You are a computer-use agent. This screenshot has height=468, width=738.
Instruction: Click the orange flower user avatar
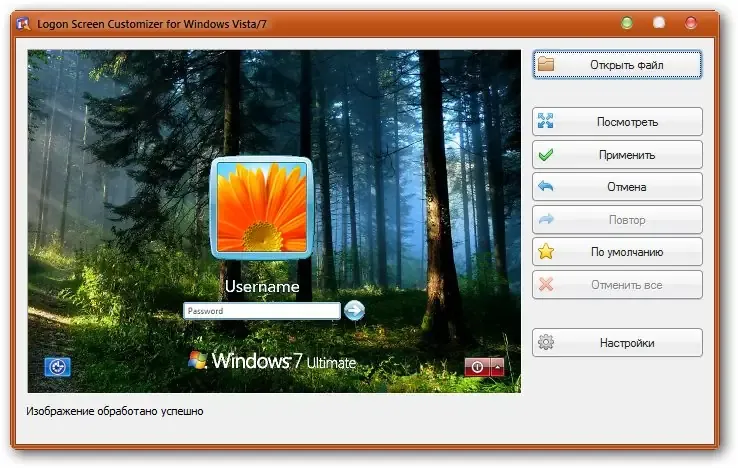coord(262,208)
